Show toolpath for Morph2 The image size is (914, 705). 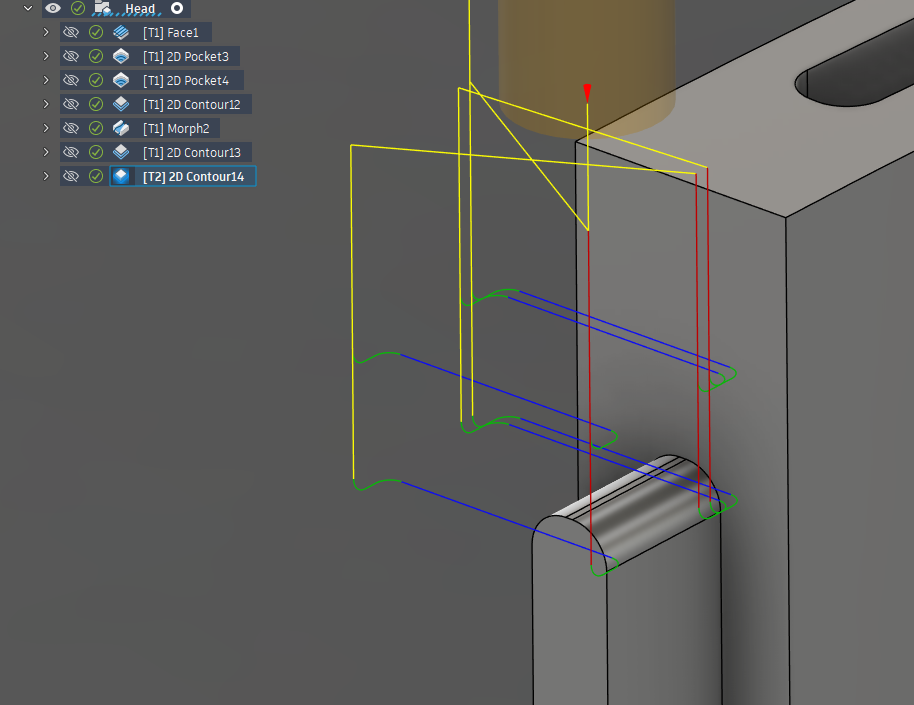(x=71, y=128)
